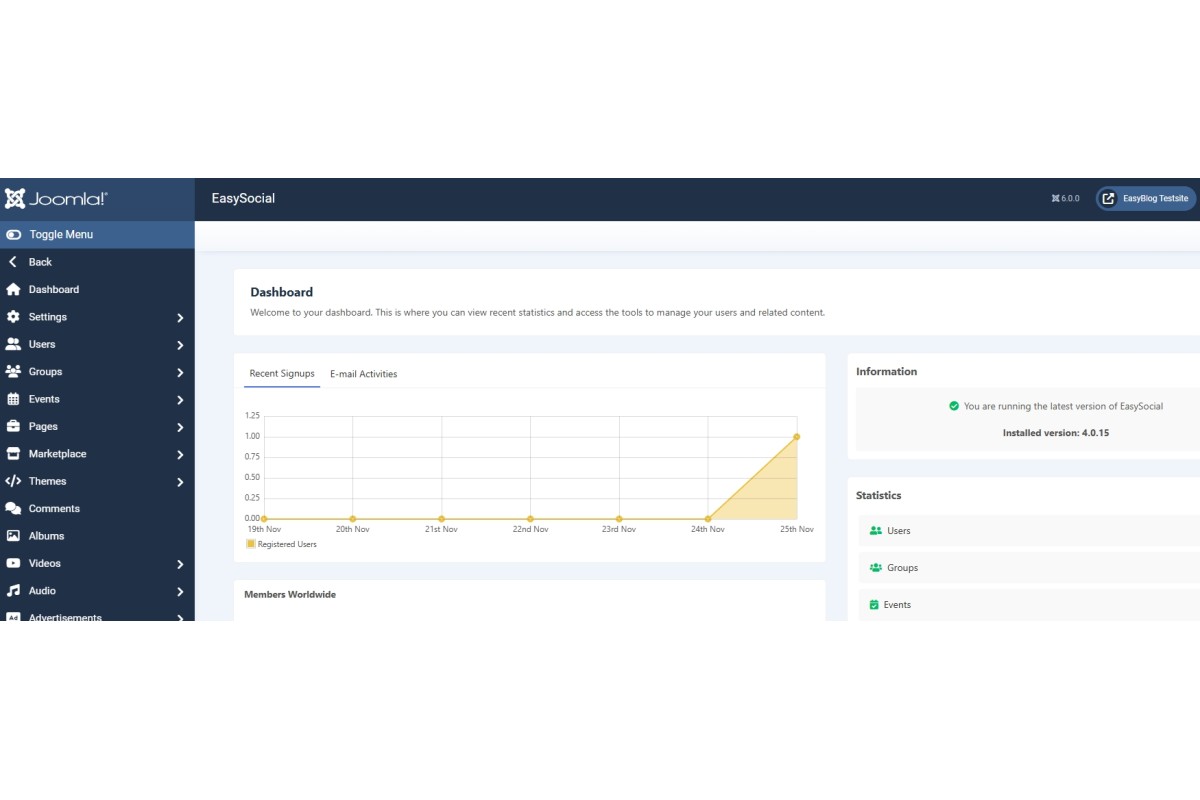The image size is (1200, 800).
Task: Expand the Videos submenu arrow
Action: (x=180, y=564)
